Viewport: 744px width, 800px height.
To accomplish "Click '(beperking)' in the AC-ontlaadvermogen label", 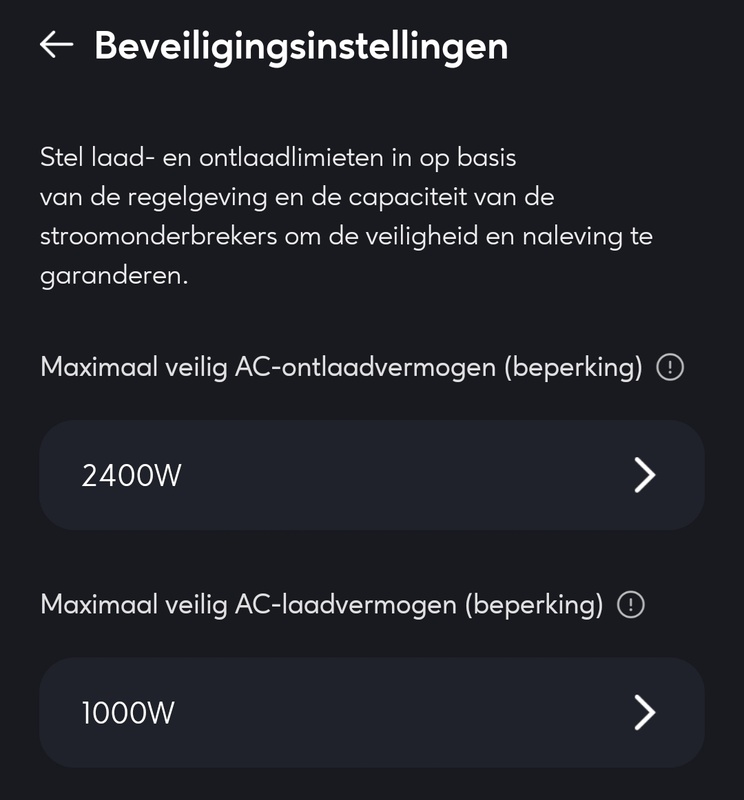I will 573,368.
